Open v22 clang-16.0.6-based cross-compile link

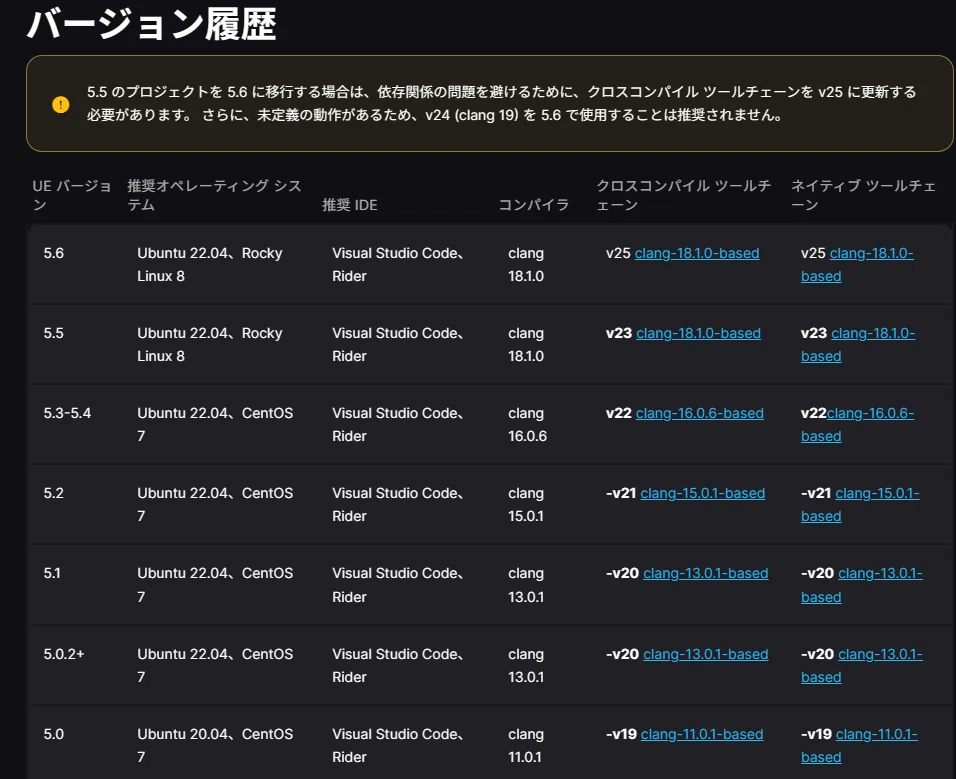click(699, 413)
